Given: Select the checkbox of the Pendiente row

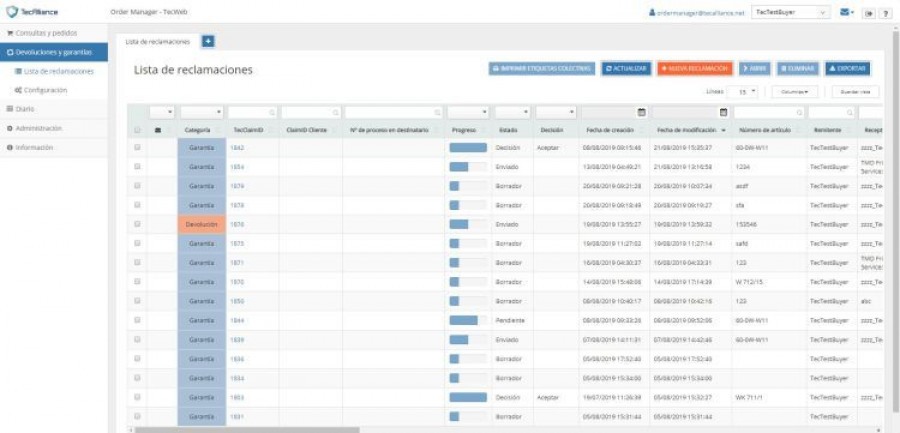Looking at the screenshot, I should click(x=137, y=320).
